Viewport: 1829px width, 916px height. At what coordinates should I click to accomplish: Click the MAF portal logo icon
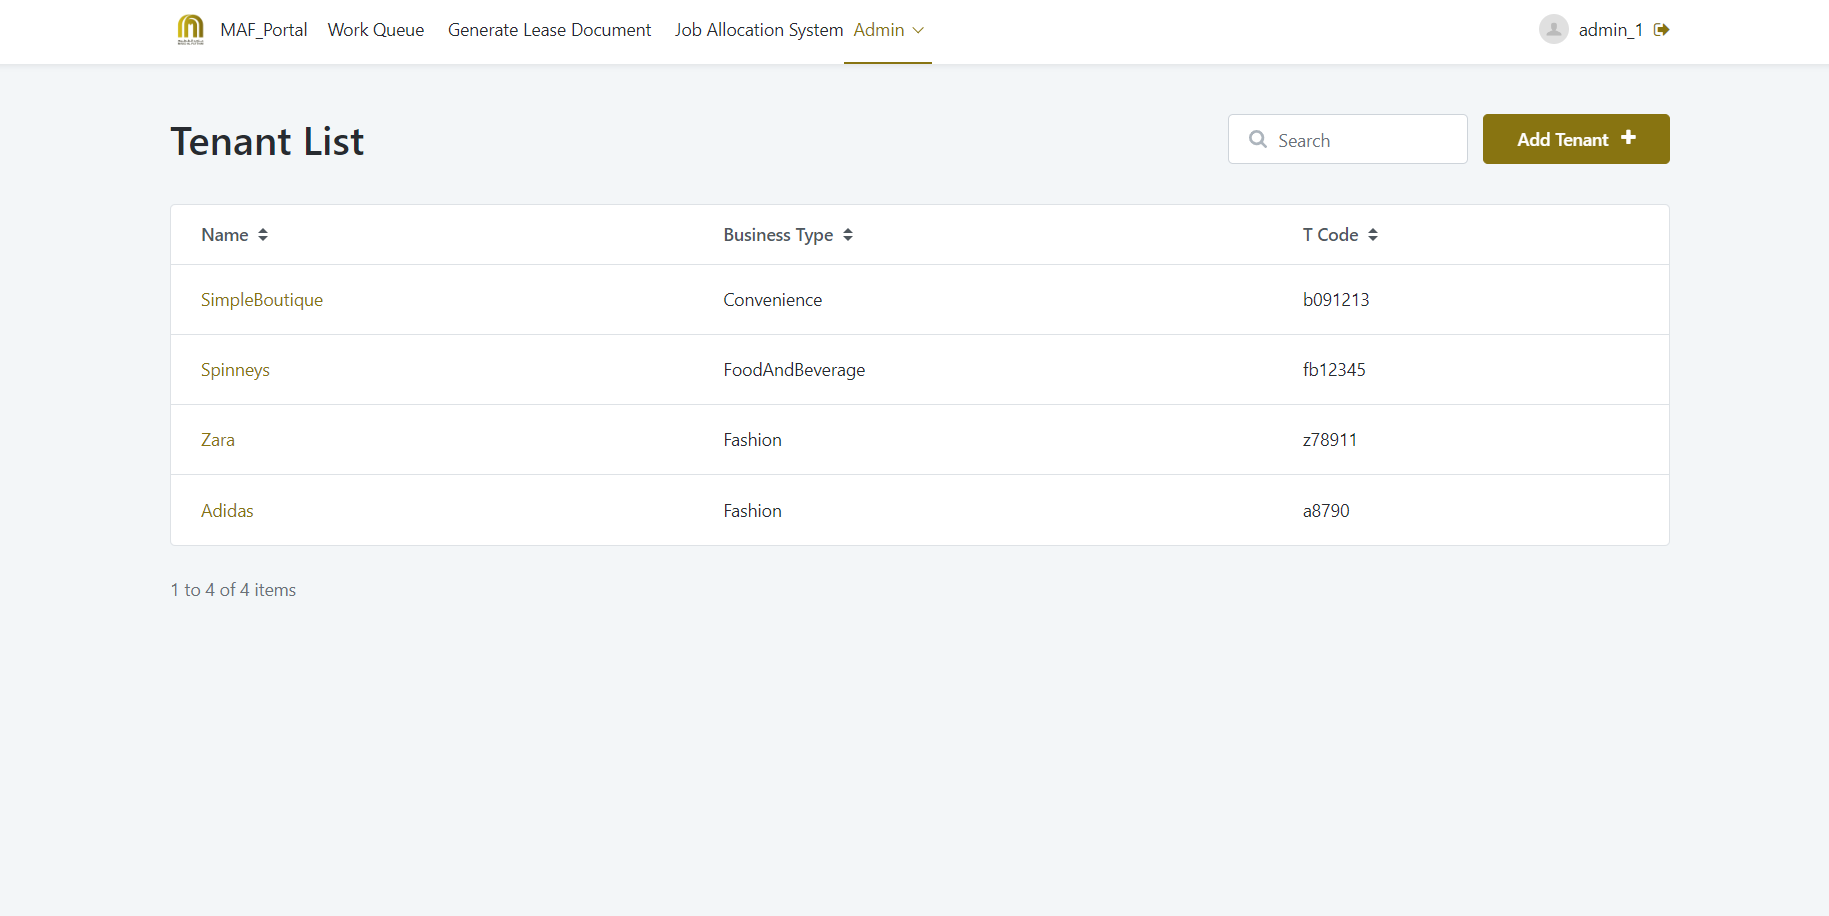coord(190,30)
